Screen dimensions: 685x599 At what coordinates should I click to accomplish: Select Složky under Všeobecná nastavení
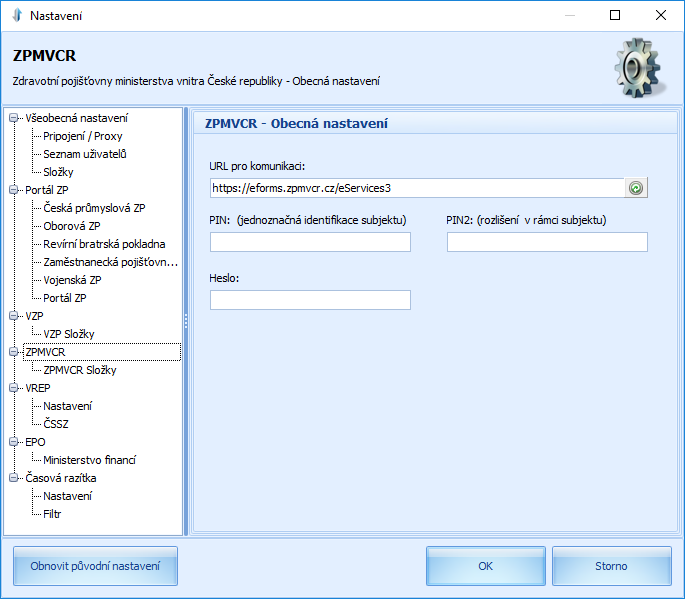pyautogui.click(x=58, y=172)
